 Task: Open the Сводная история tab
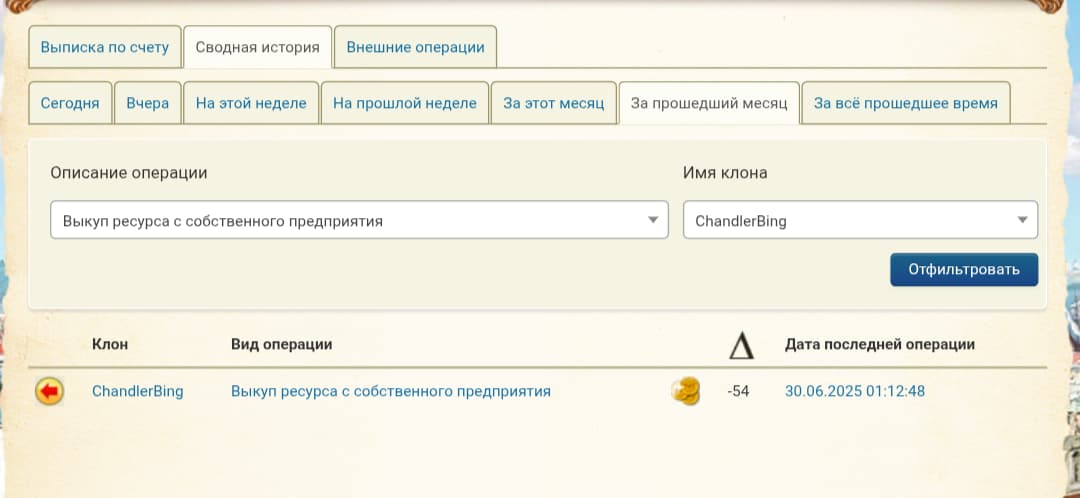pos(257,47)
